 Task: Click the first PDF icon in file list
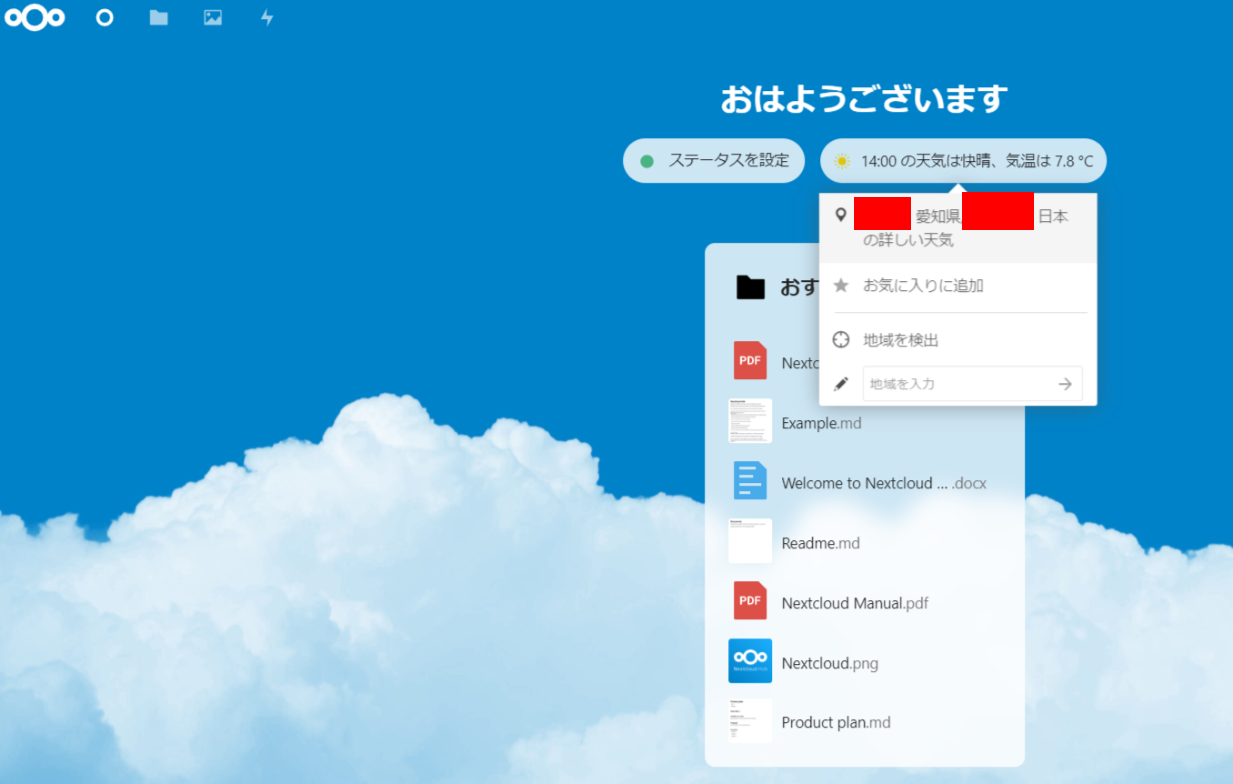(x=750, y=361)
